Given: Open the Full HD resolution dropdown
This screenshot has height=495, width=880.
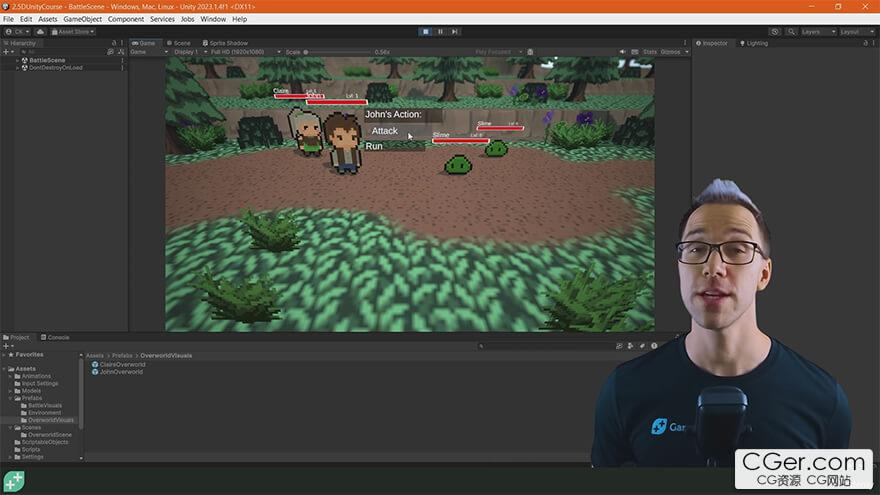Looking at the screenshot, I should 245,52.
